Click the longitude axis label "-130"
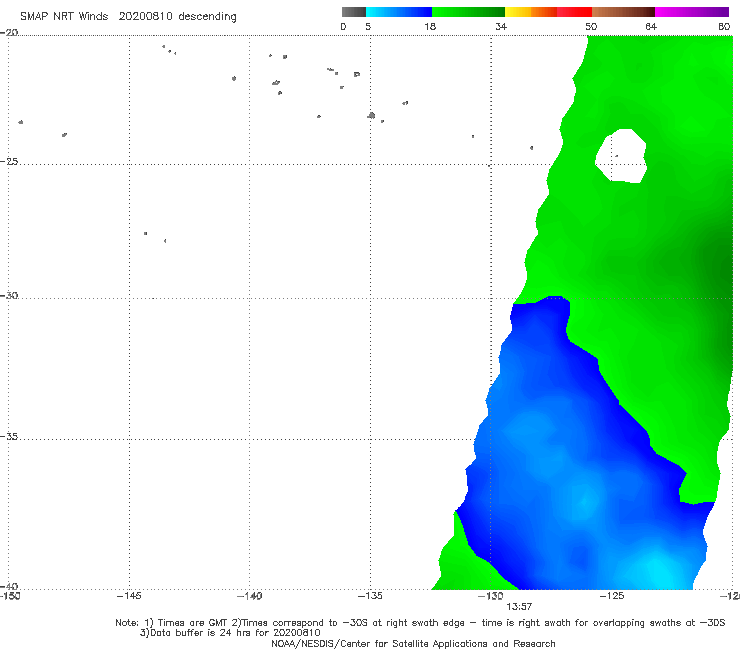This screenshot has width=740, height=650. pyautogui.click(x=491, y=596)
